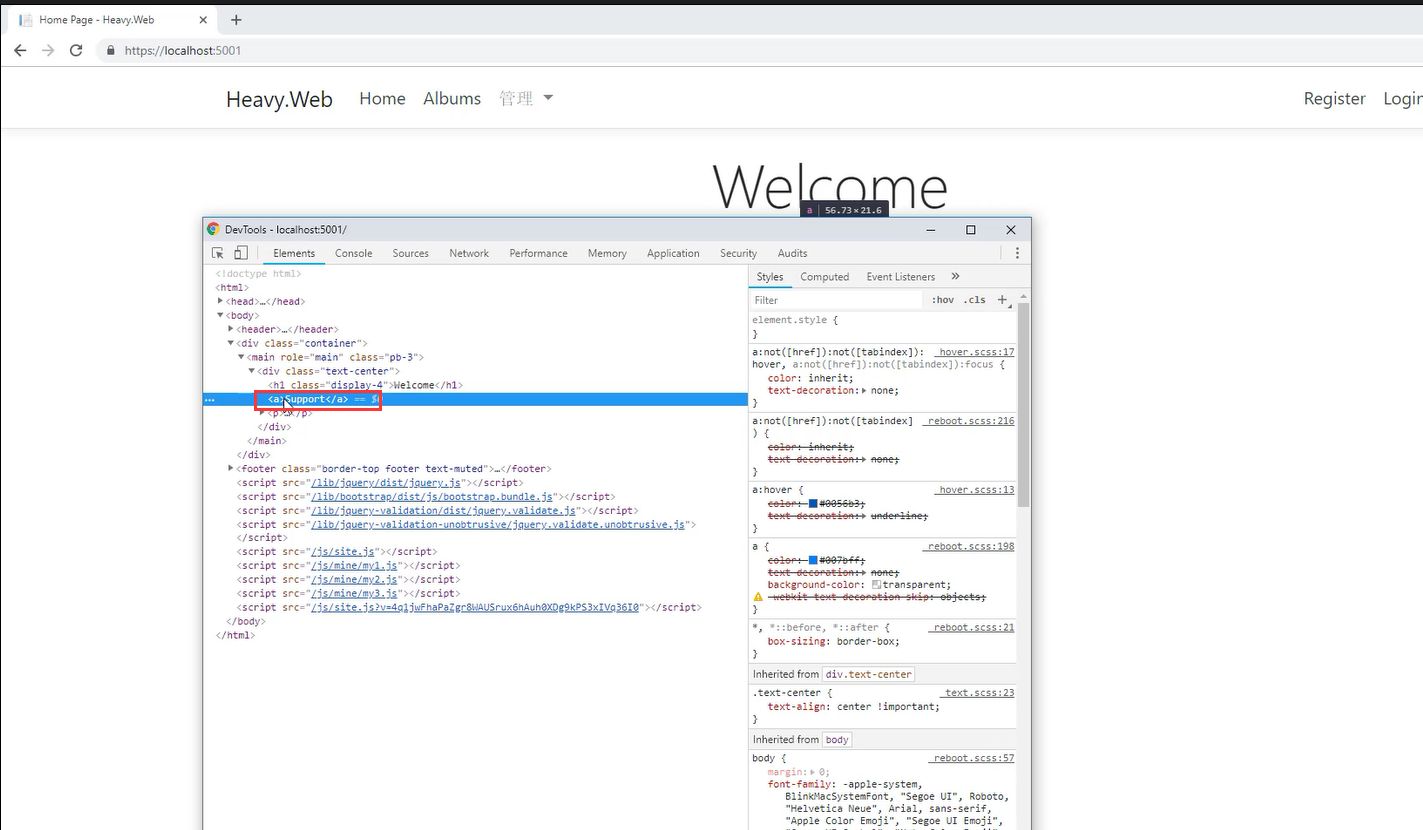Expand the <header> element node
The image size is (1423, 830).
coord(231,329)
